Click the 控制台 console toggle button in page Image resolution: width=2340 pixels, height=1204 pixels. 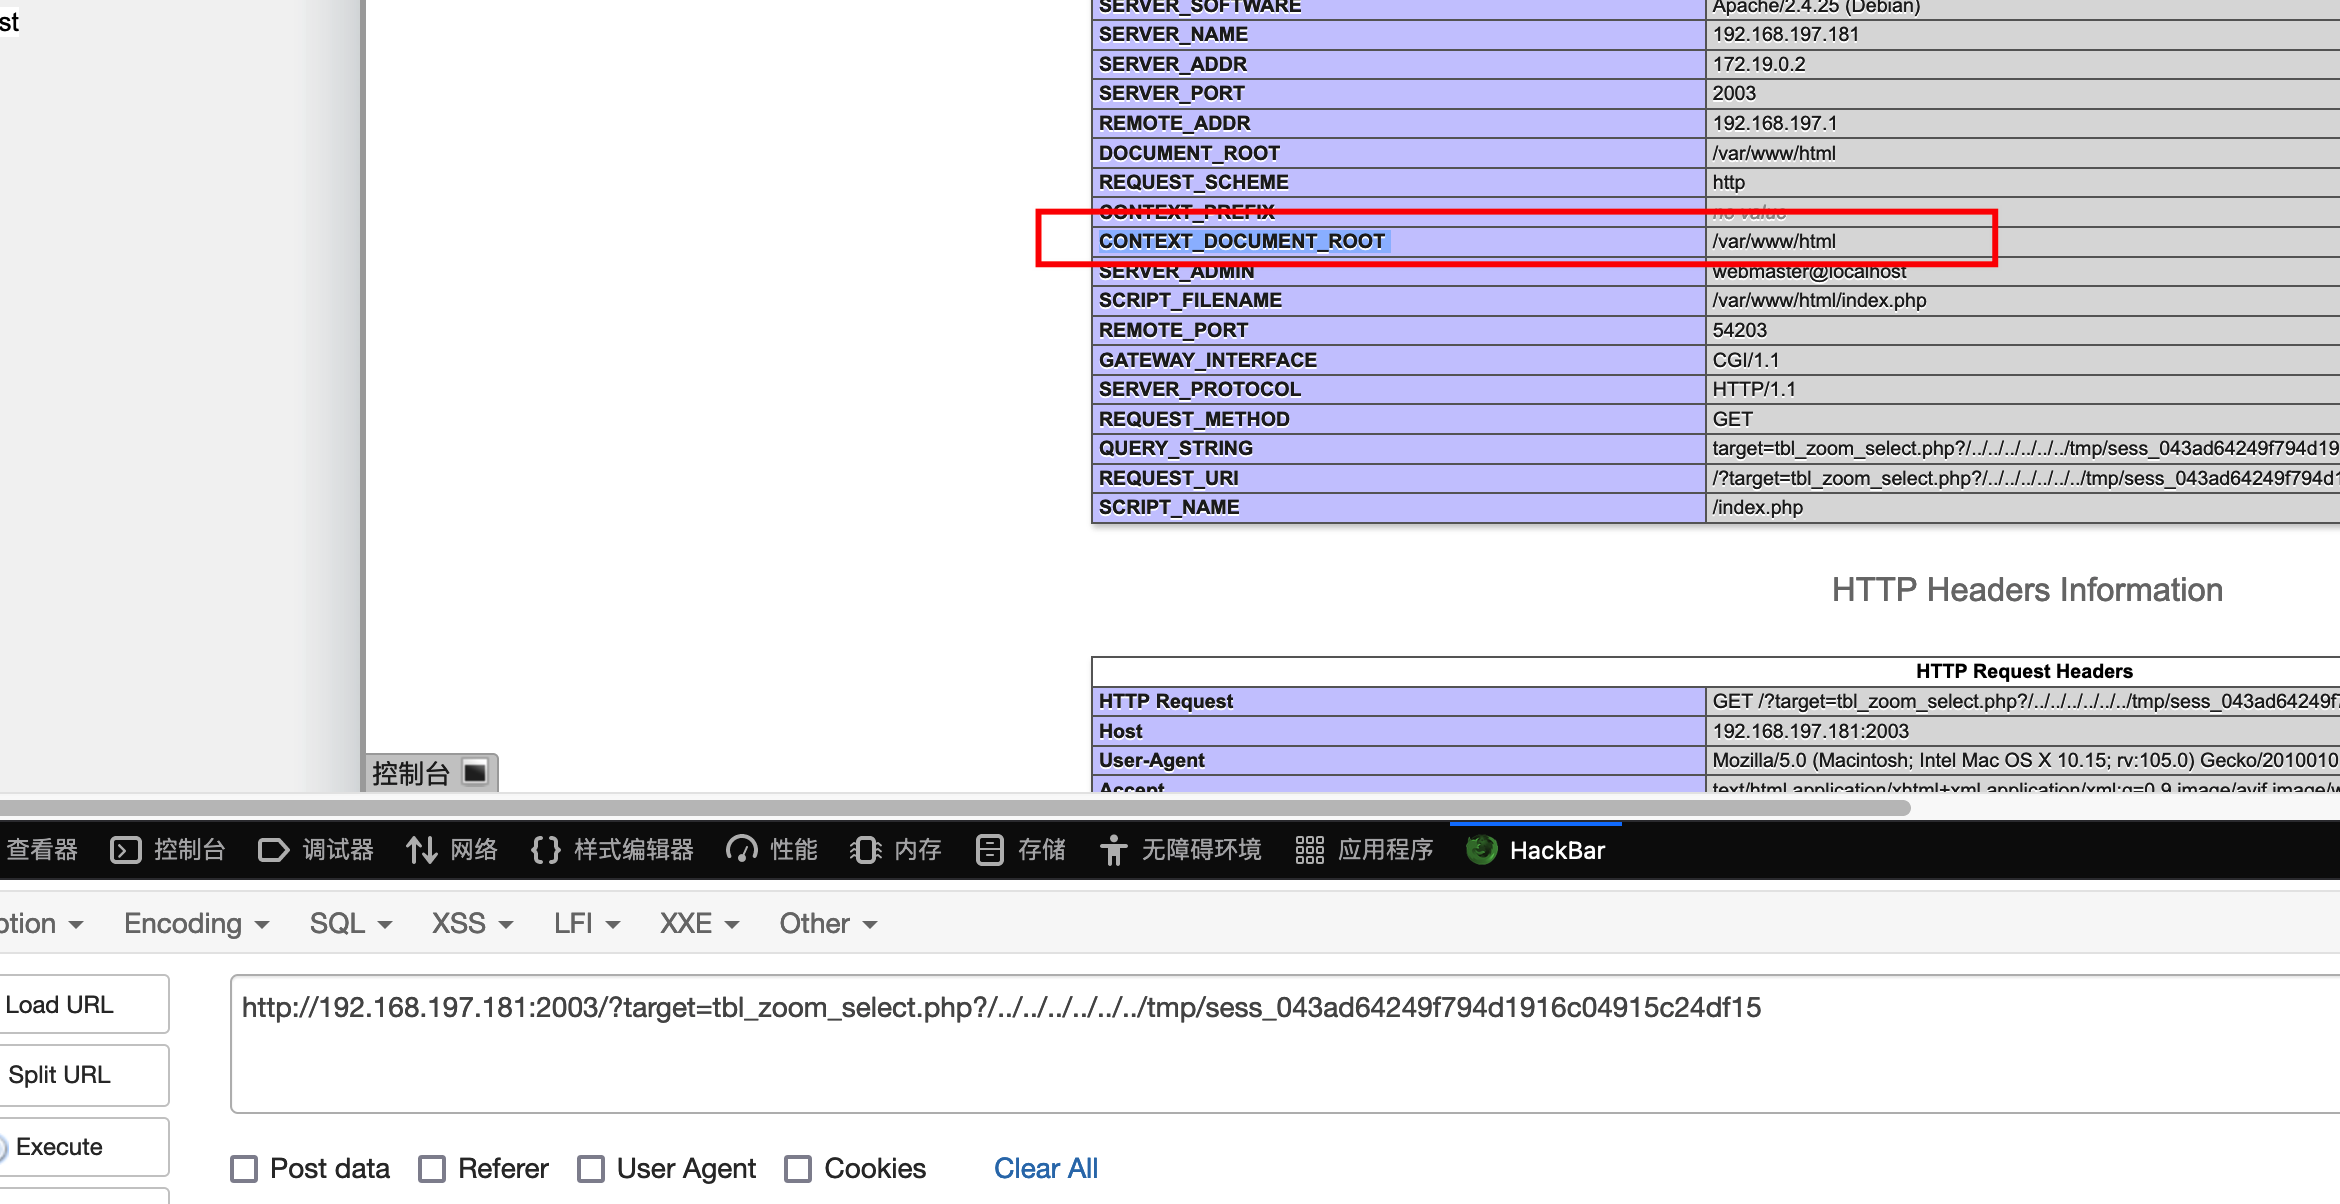coord(432,772)
